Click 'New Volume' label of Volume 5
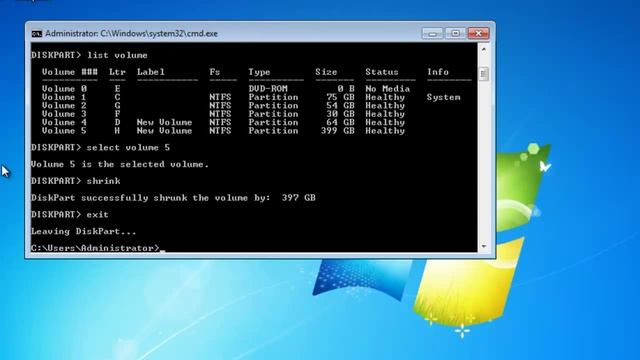This screenshot has width=640, height=360. [164, 131]
